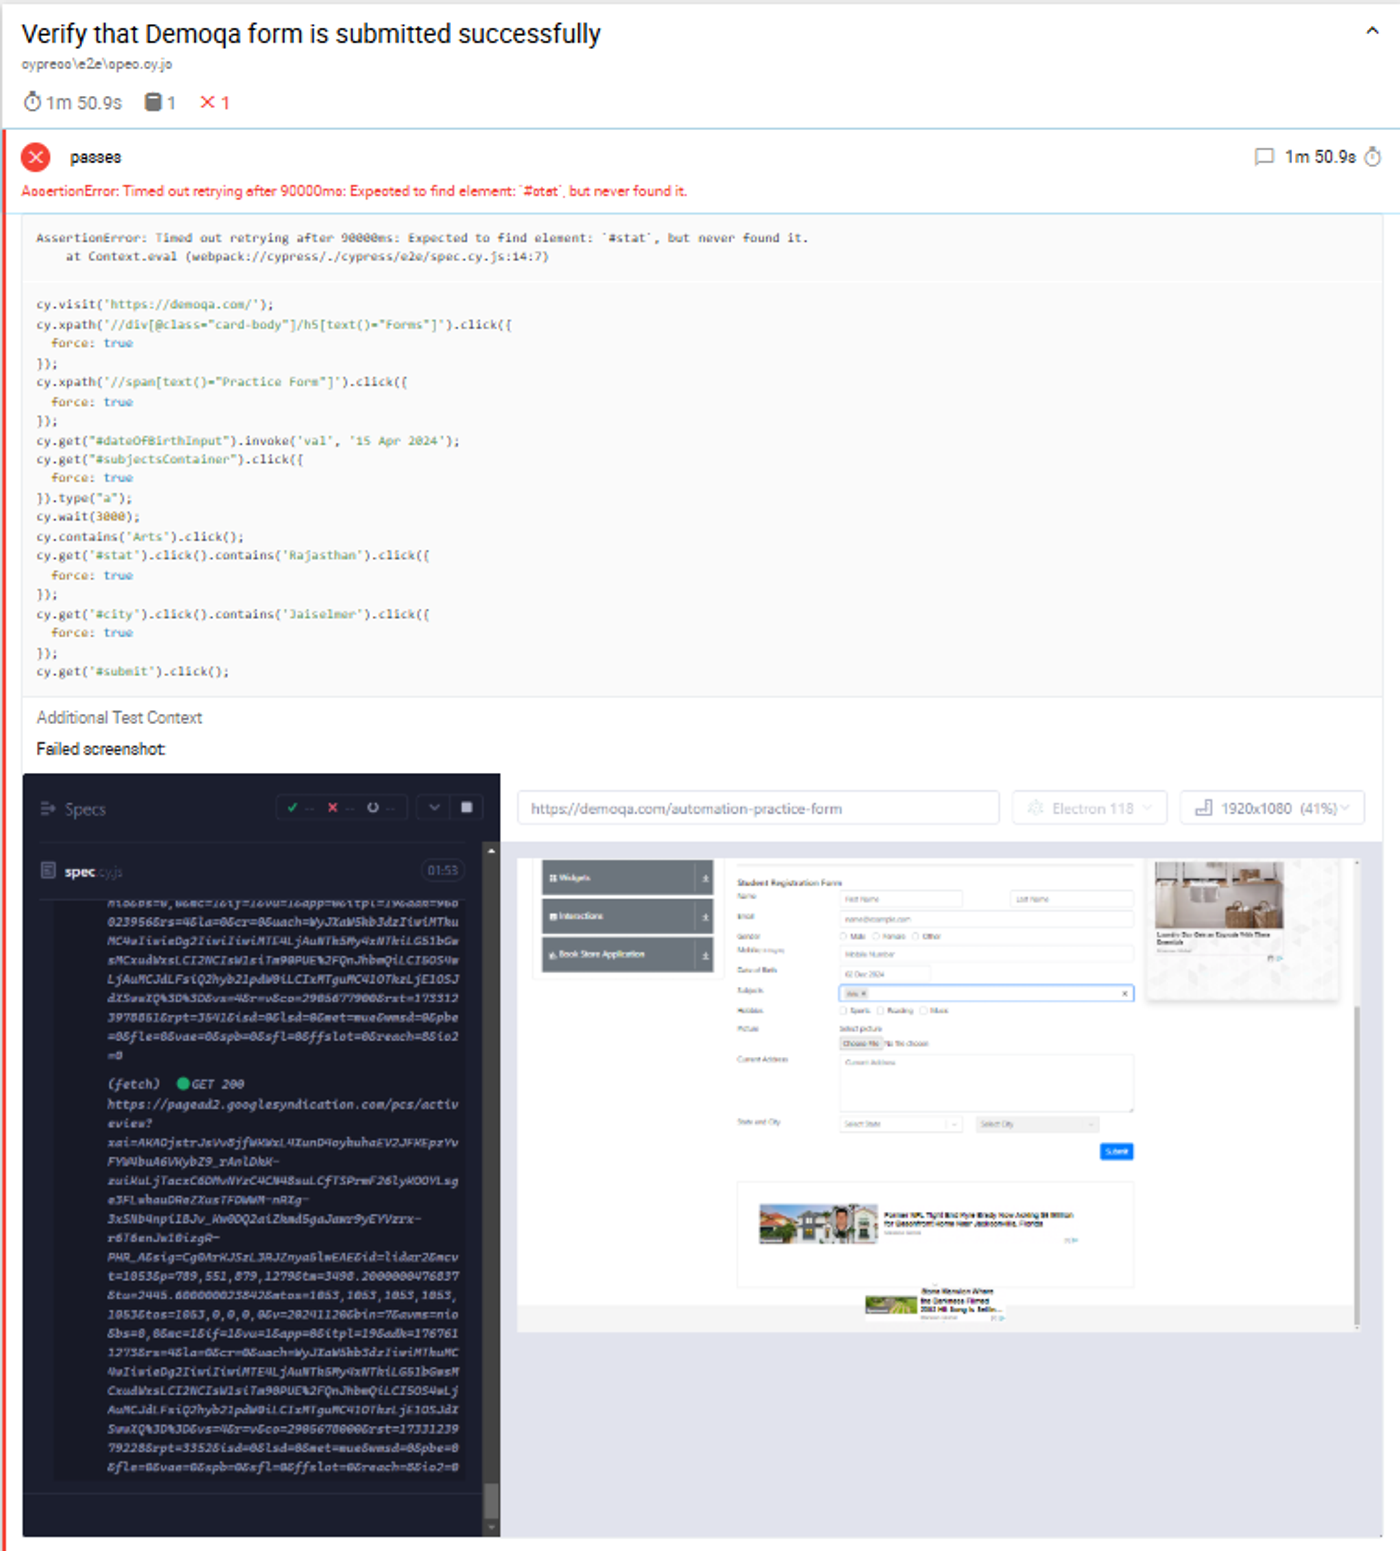Click the pending spinner counter icon

[x=373, y=808]
